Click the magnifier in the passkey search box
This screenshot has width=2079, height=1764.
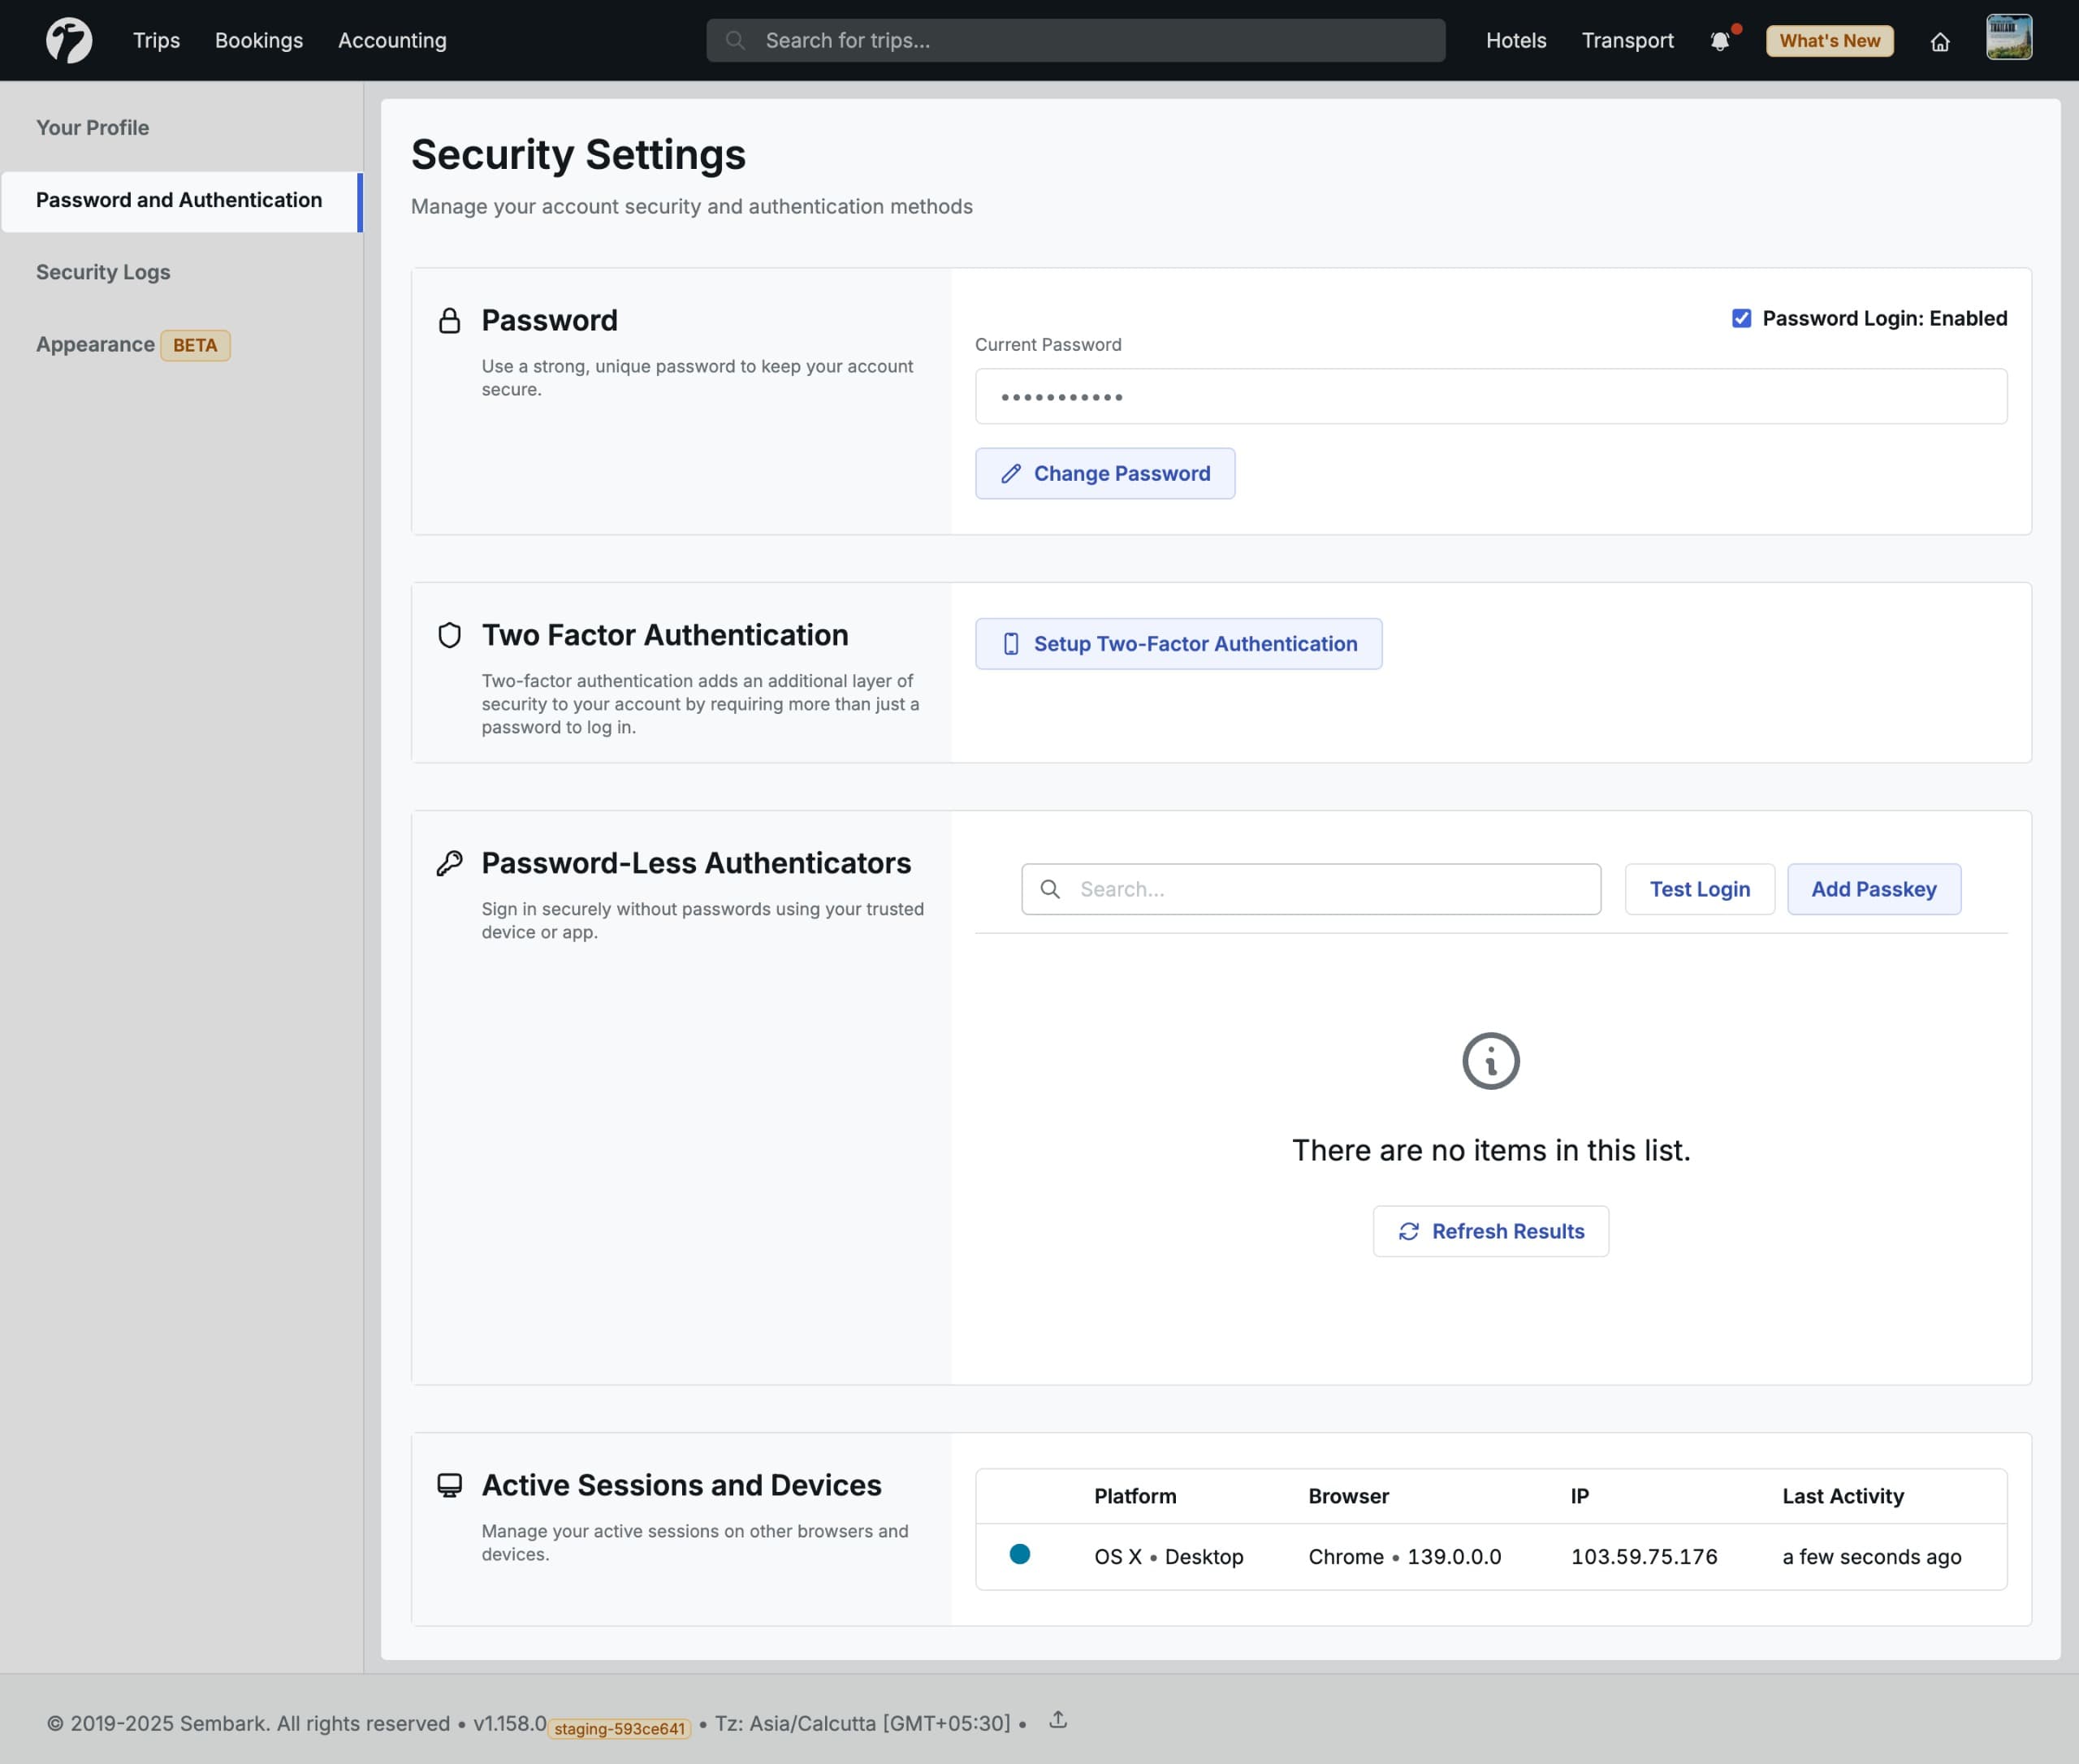(x=1052, y=889)
